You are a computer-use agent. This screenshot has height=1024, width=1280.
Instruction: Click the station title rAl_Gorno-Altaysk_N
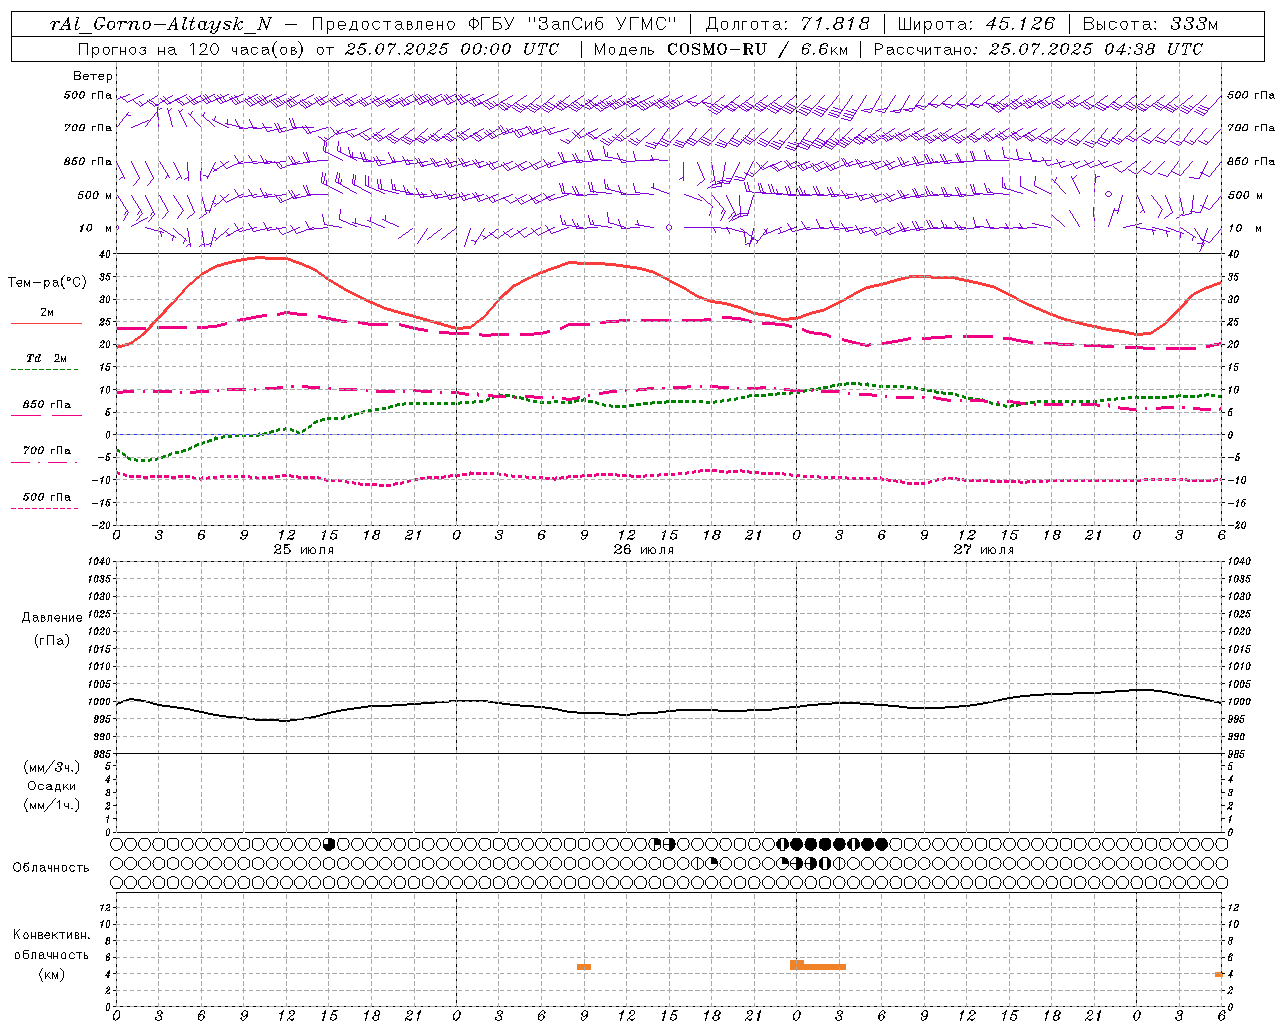161,24
